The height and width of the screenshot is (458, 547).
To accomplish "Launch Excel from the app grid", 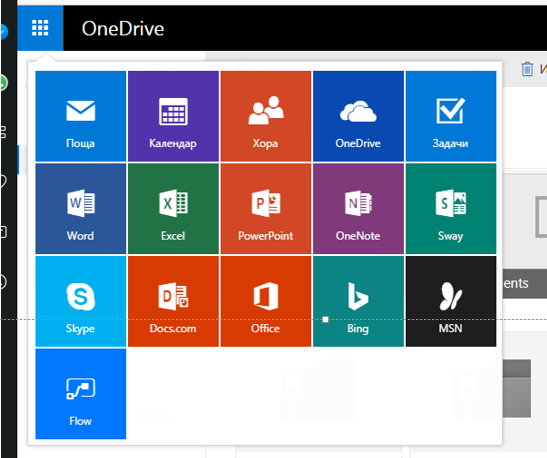I will pyautogui.click(x=173, y=209).
